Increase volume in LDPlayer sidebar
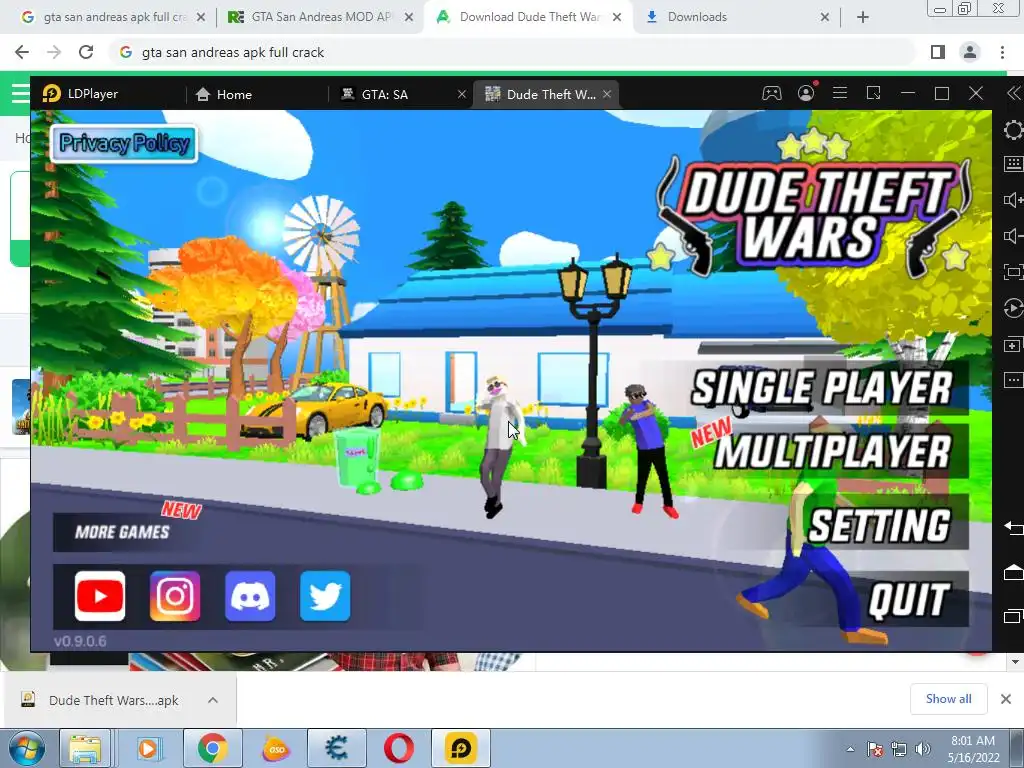The width and height of the screenshot is (1024, 768). pos(1013,200)
